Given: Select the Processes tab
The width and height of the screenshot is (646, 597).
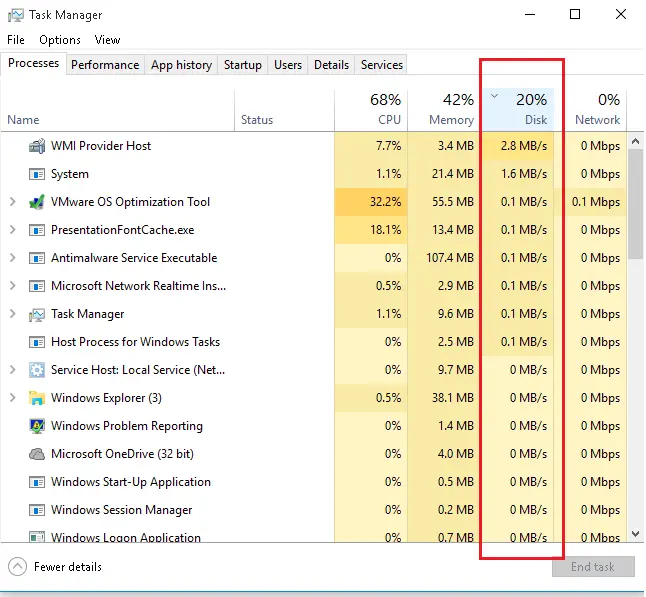Looking at the screenshot, I should 33,63.
